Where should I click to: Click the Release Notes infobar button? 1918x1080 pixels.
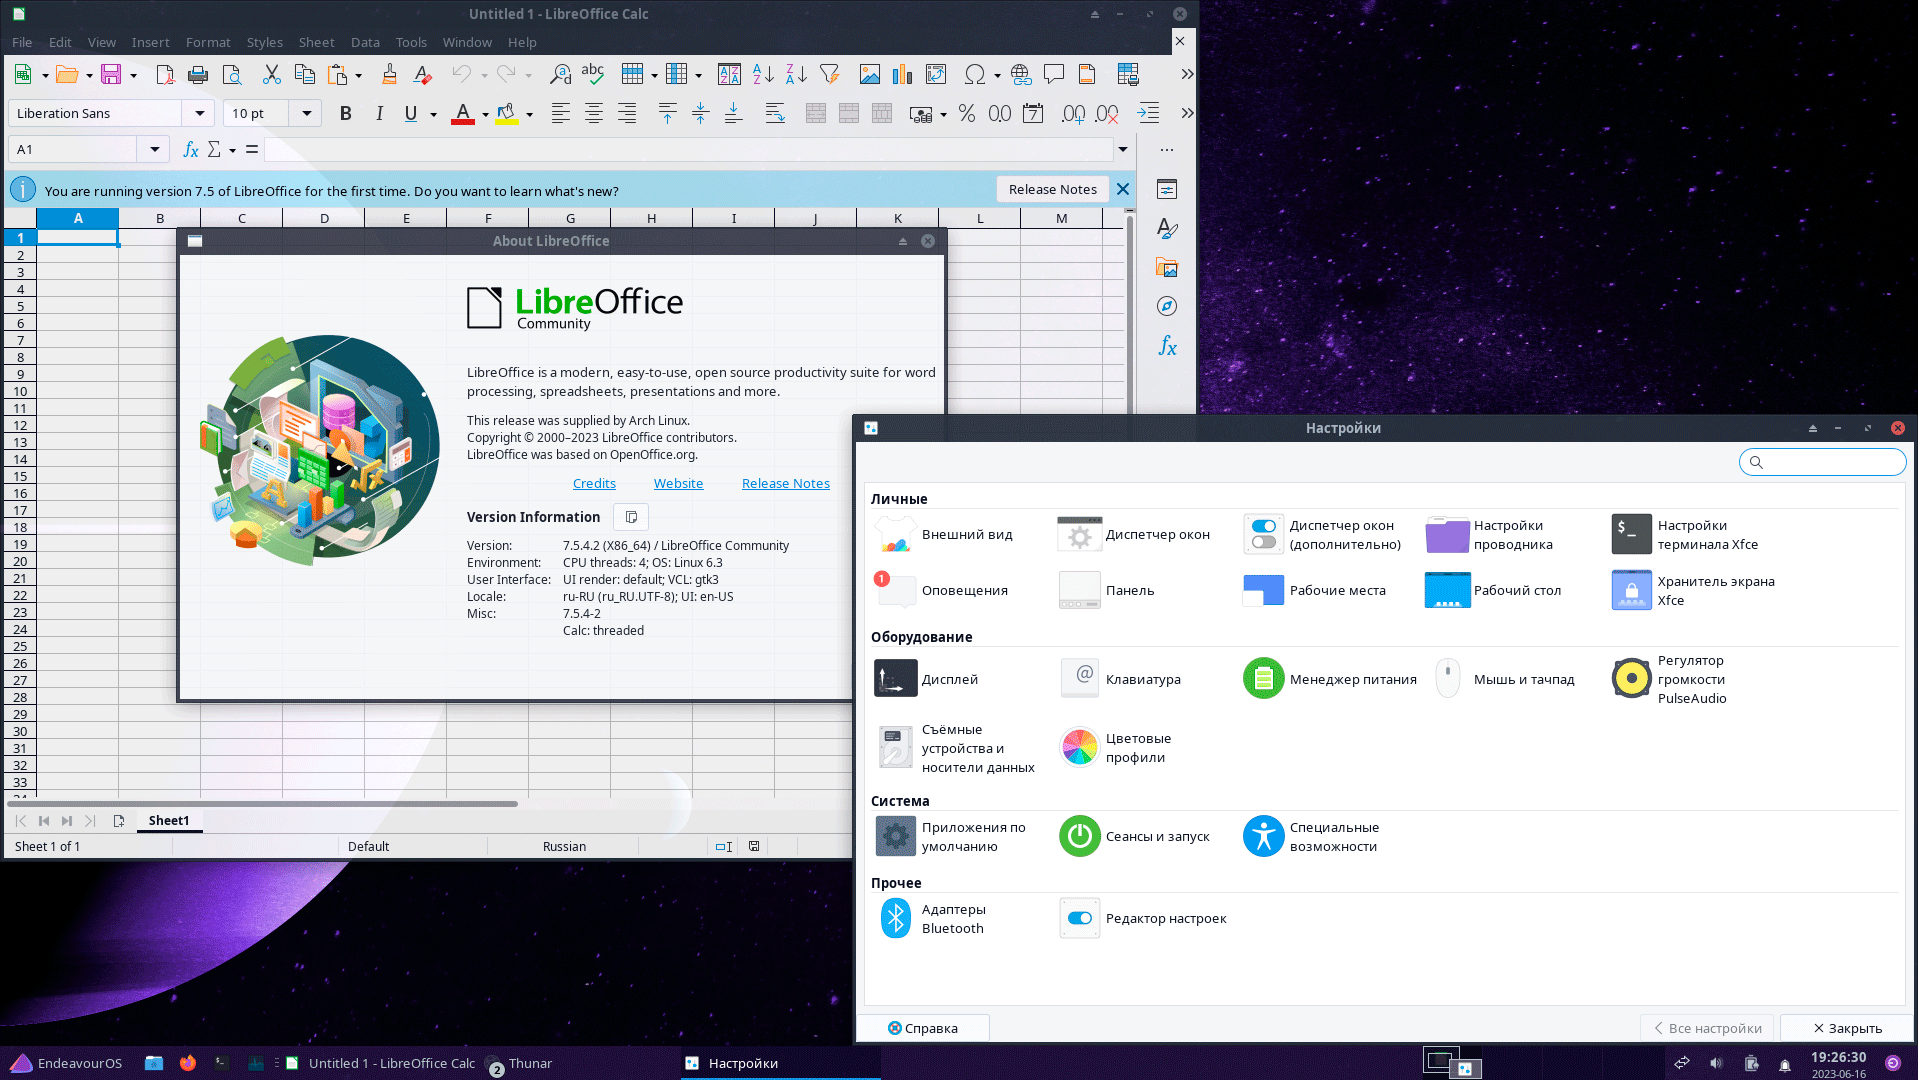pos(1052,189)
